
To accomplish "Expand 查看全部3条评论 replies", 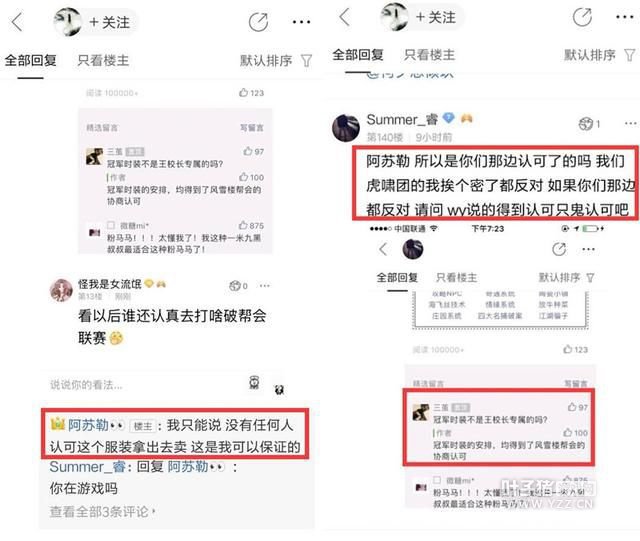I will click(102, 512).
